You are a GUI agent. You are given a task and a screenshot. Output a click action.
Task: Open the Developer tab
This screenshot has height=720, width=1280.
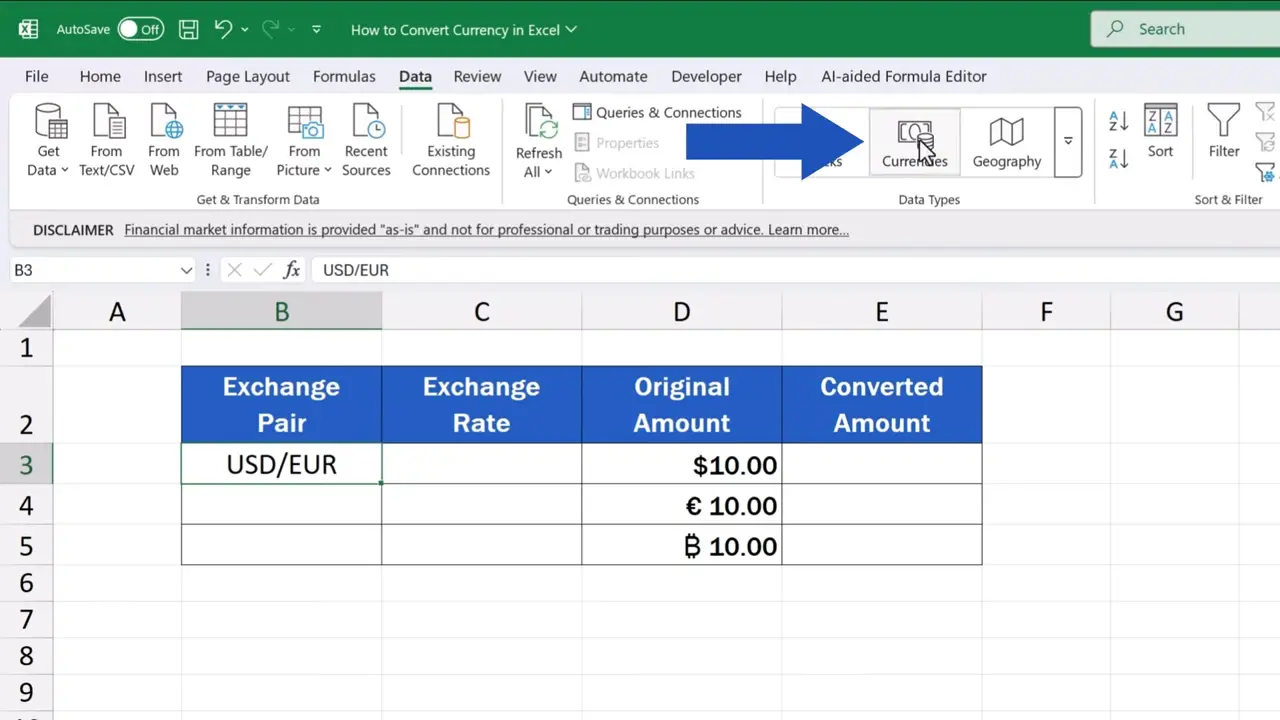706,76
